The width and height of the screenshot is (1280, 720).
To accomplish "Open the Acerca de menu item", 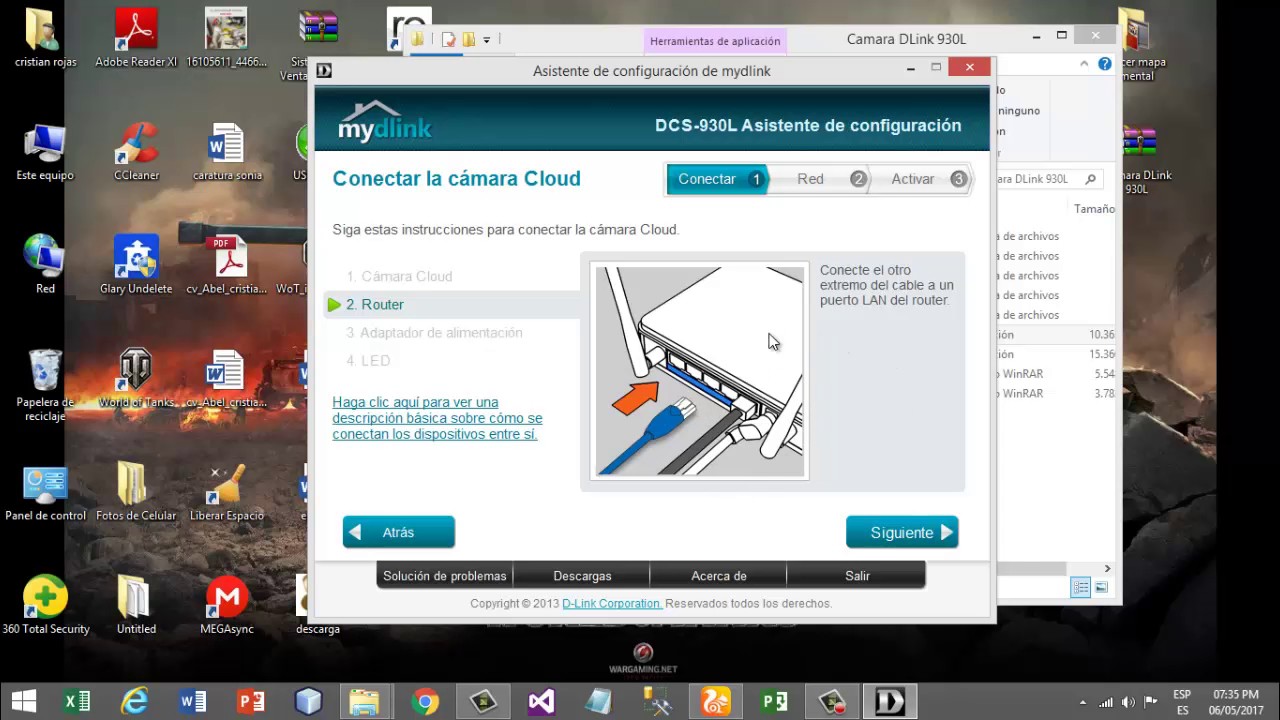I will coord(719,576).
